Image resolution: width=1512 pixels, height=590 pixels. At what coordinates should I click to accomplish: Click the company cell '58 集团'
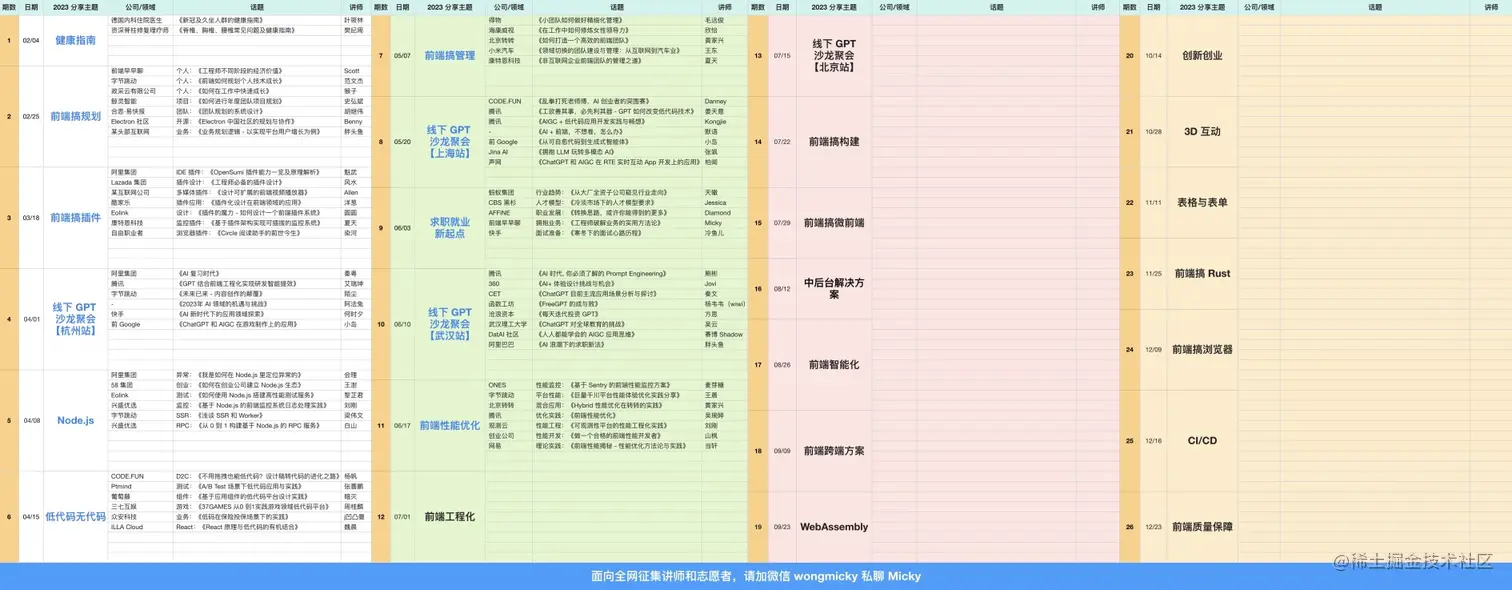(x=140, y=385)
